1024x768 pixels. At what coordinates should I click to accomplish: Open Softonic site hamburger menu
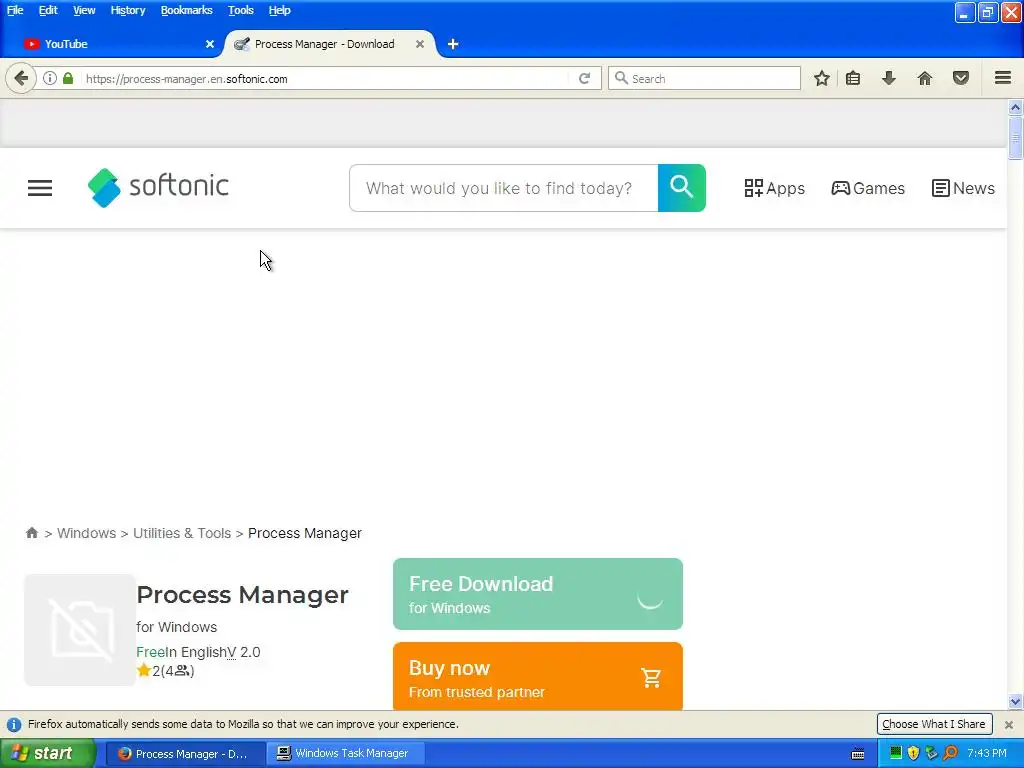pos(40,188)
